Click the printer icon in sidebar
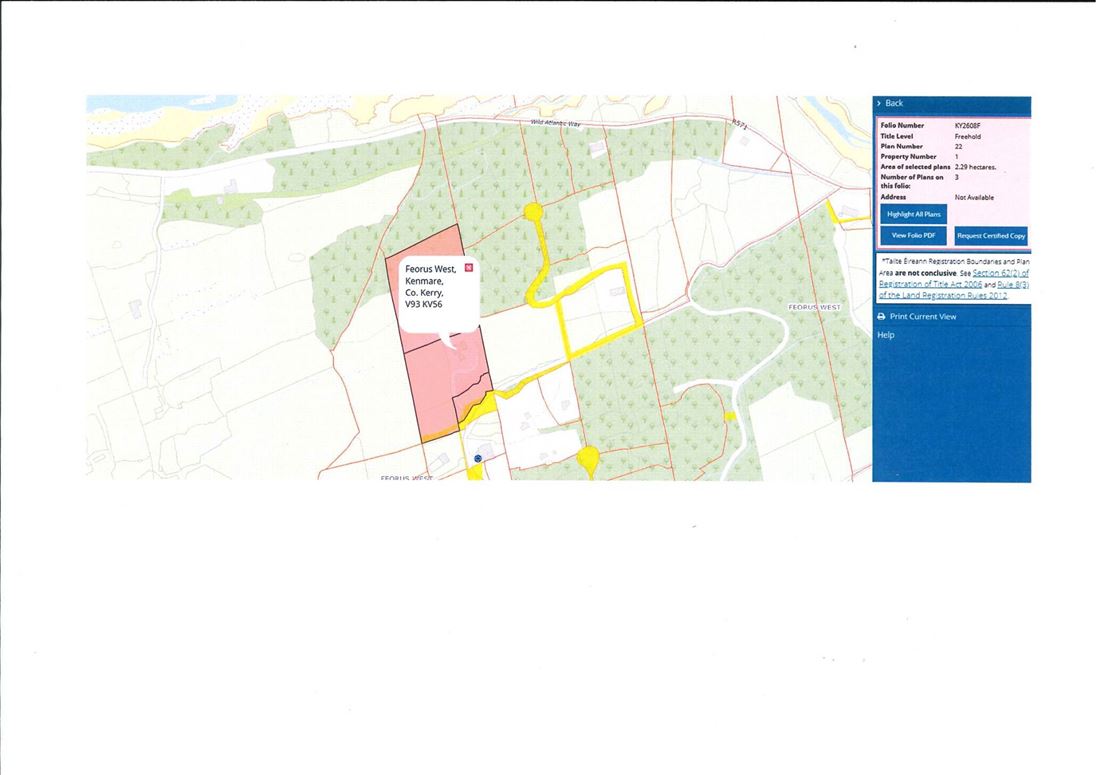The width and height of the screenshot is (1096, 775). pos(881,317)
